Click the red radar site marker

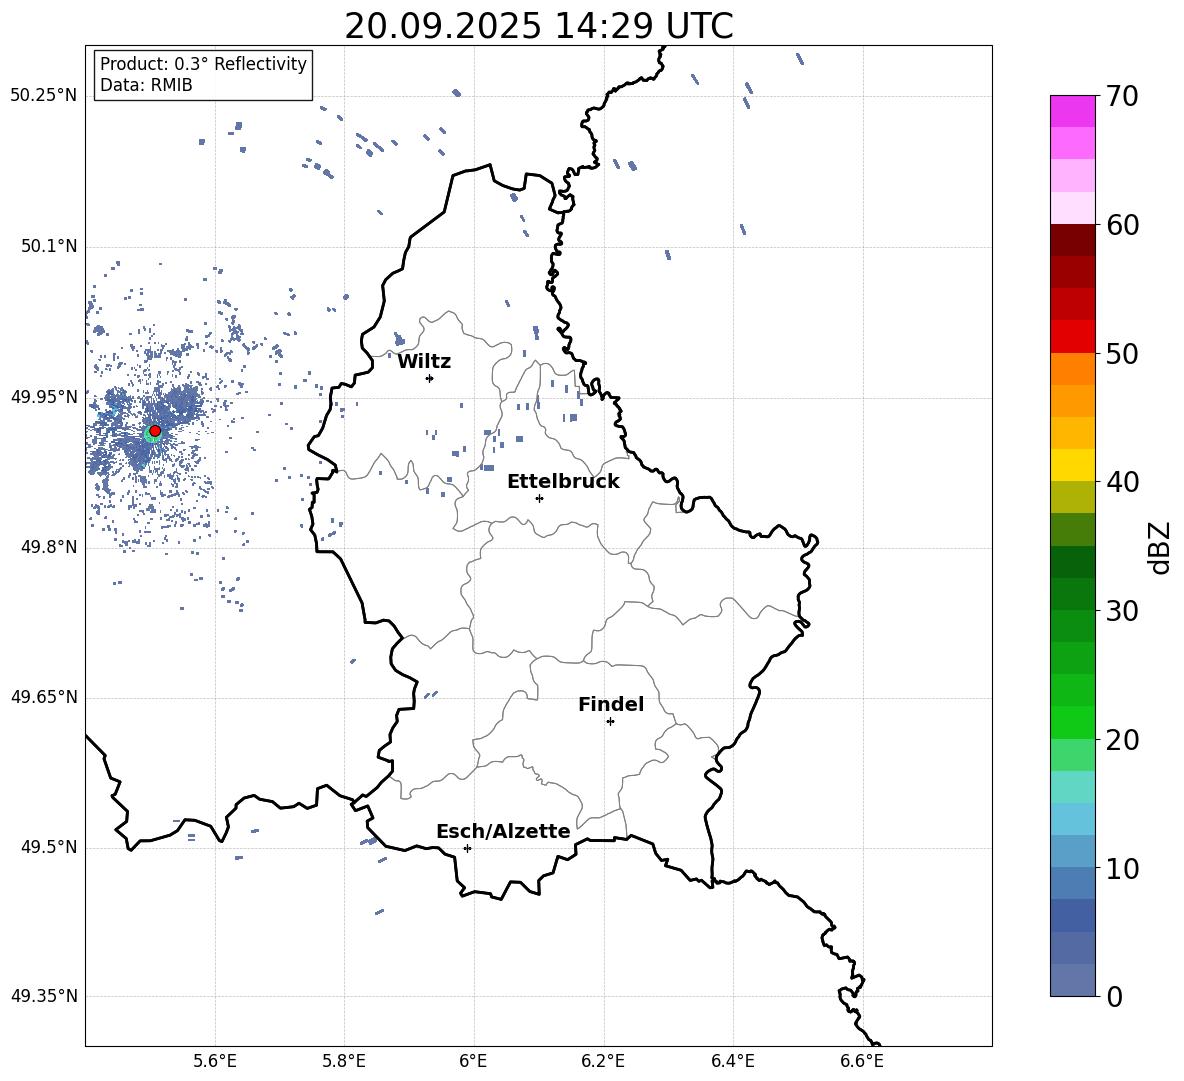point(155,431)
